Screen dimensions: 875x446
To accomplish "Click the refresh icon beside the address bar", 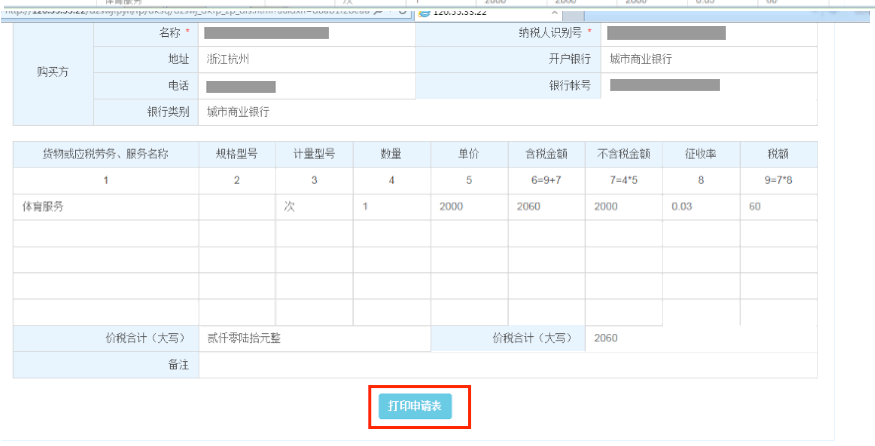I will [x=402, y=12].
